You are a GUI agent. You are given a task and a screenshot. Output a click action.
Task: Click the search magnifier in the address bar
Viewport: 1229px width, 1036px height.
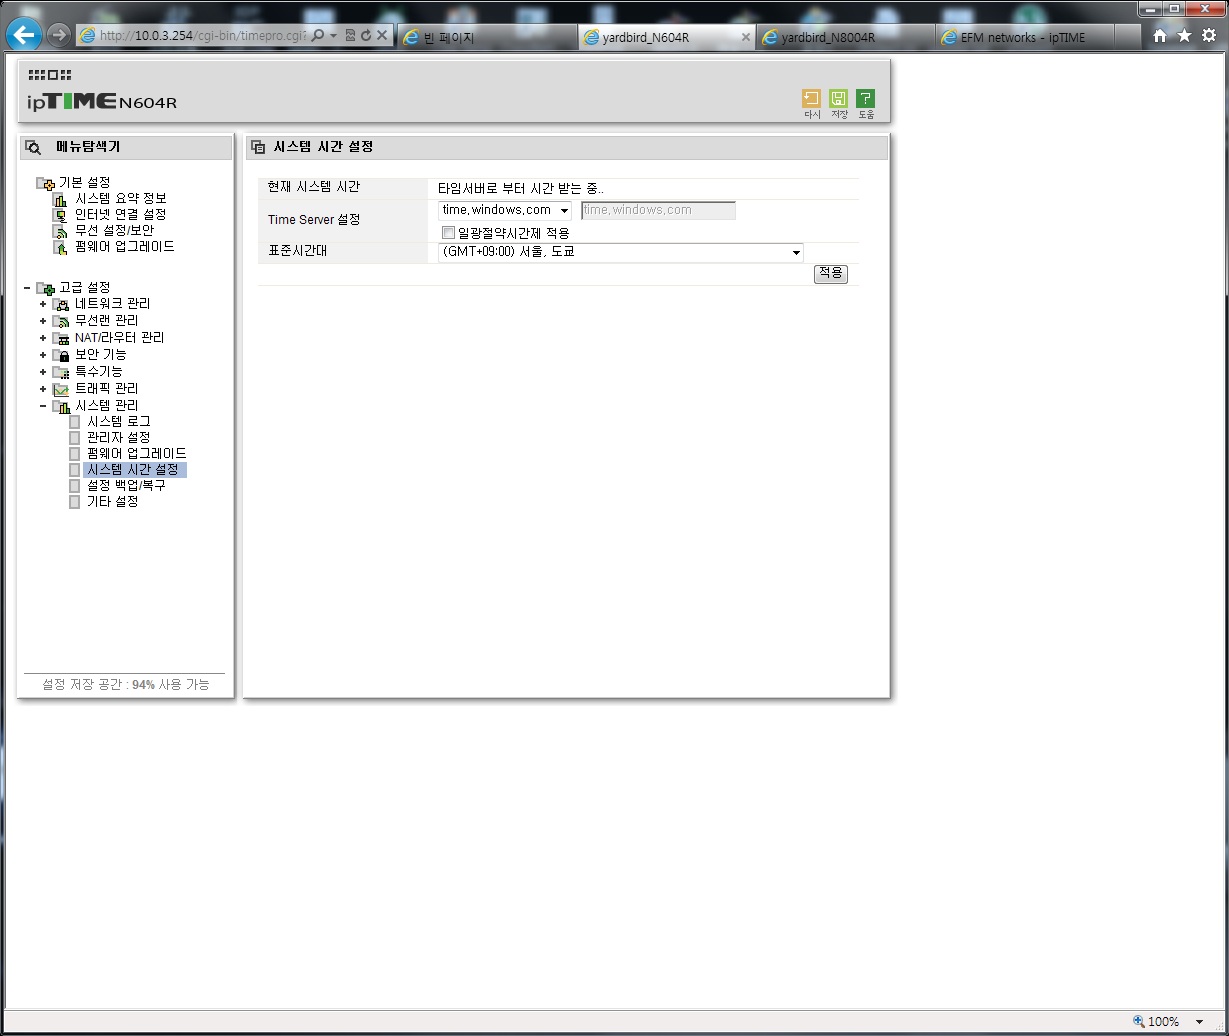318,36
